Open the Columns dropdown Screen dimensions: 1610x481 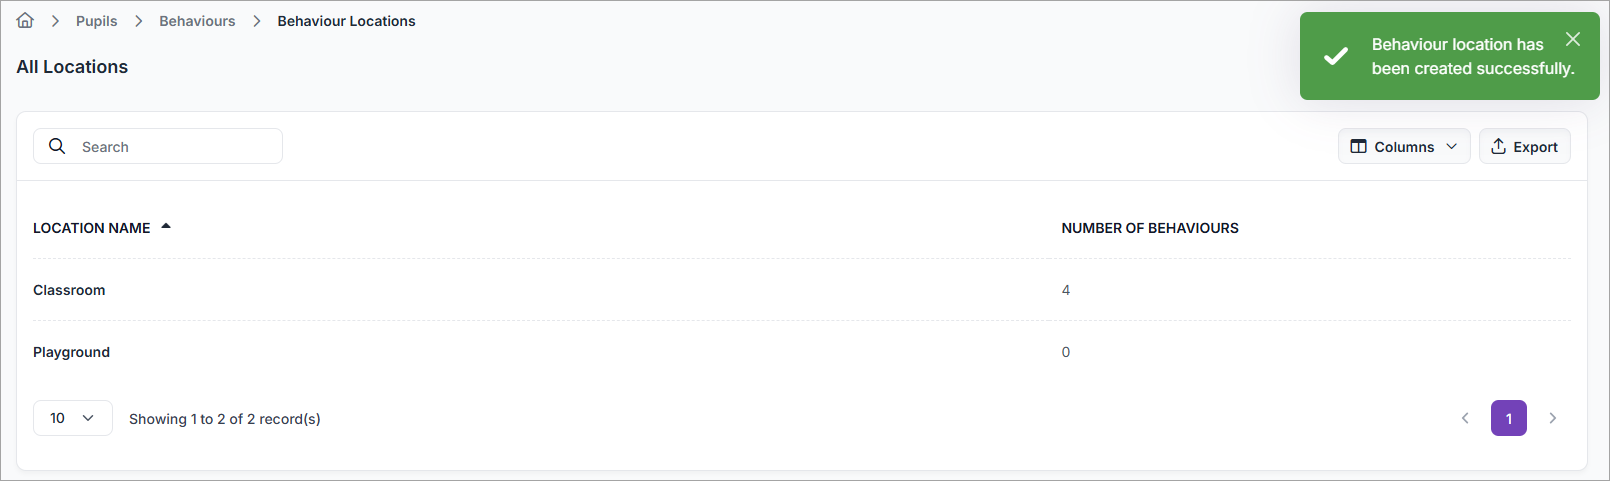click(x=1404, y=147)
